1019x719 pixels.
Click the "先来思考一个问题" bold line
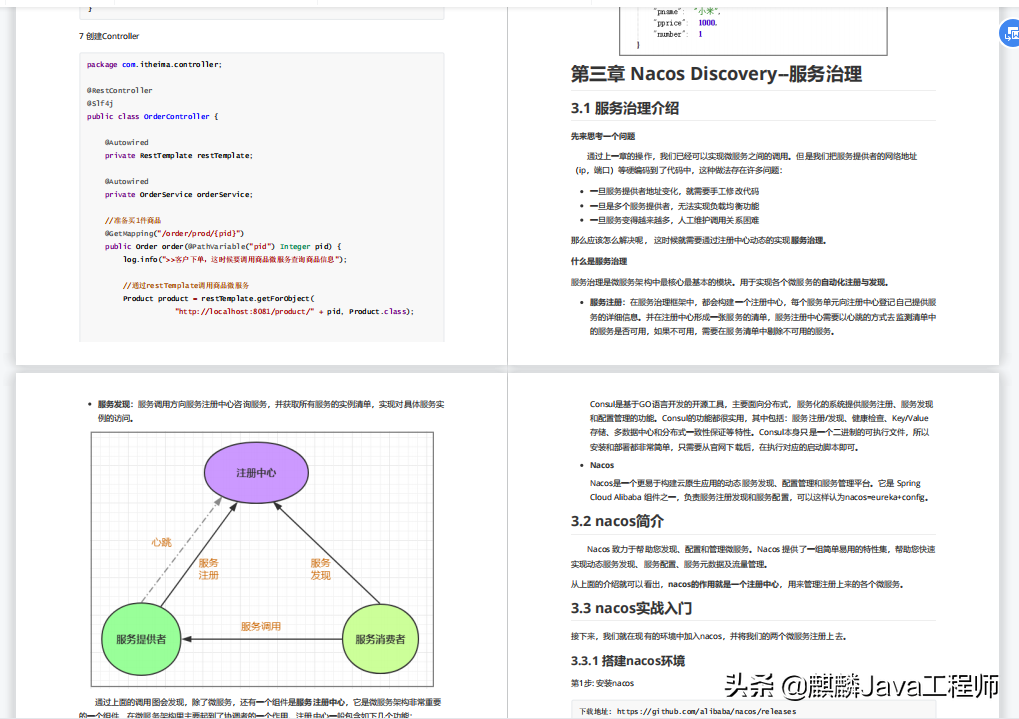[x=602, y=137]
